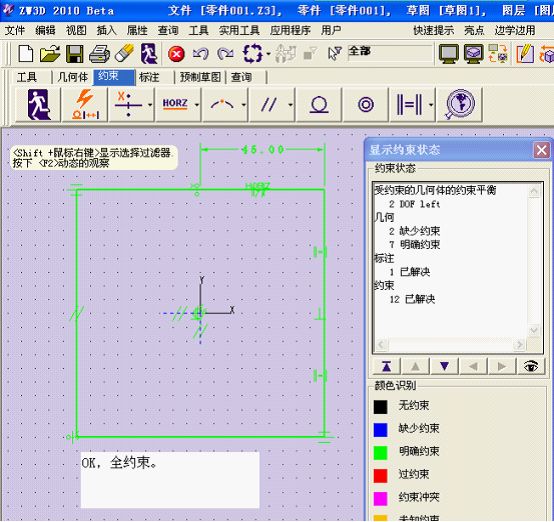Open file using the folder icon

pyautogui.click(x=49, y=54)
